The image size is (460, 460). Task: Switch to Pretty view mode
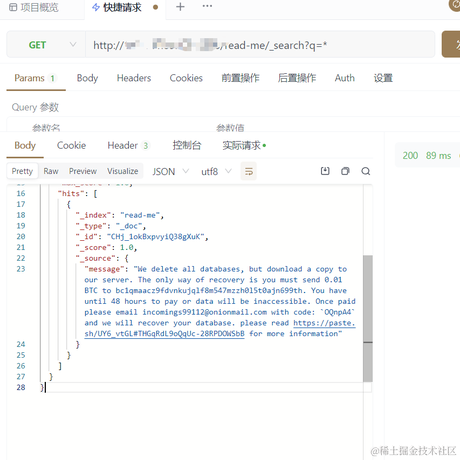click(22, 171)
